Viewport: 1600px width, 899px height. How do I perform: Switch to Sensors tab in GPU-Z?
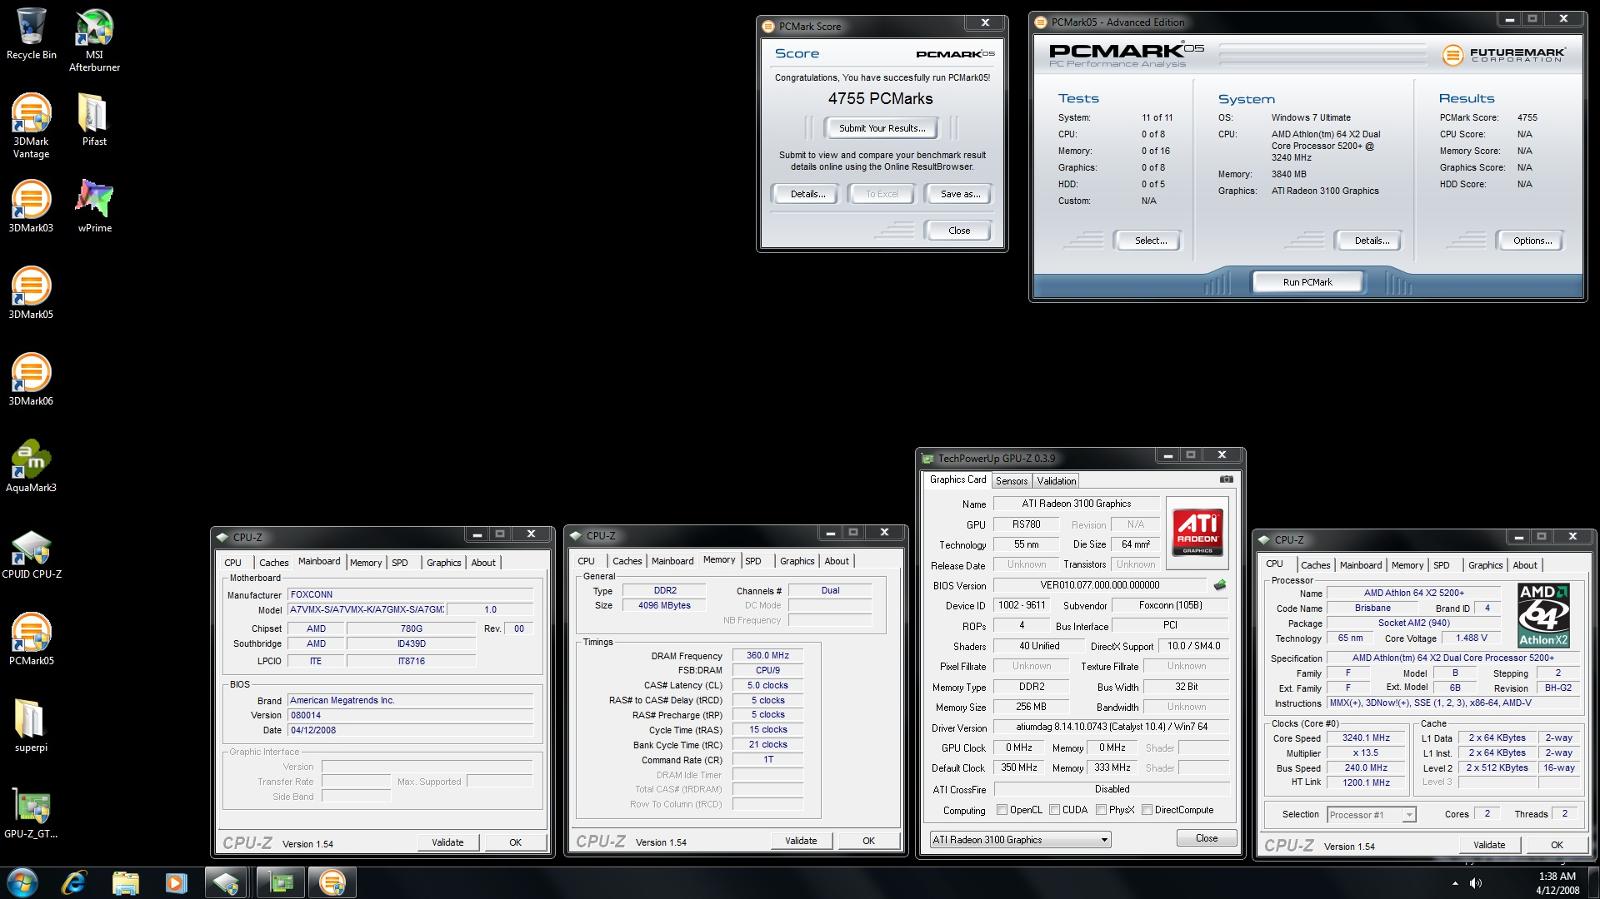click(x=1011, y=481)
